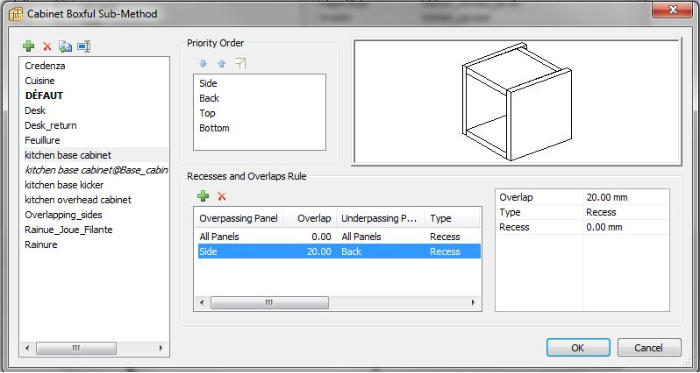This screenshot has width=700, height=373.
Task: Click the rename sub-method icon
Action: point(84,46)
